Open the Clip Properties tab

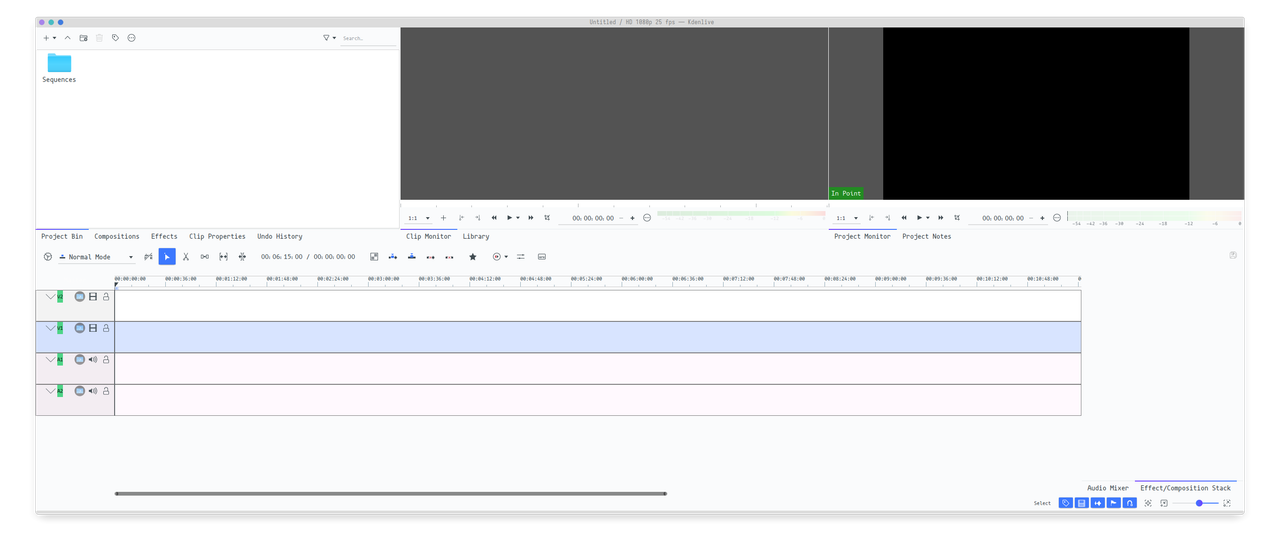pyautogui.click(x=217, y=236)
